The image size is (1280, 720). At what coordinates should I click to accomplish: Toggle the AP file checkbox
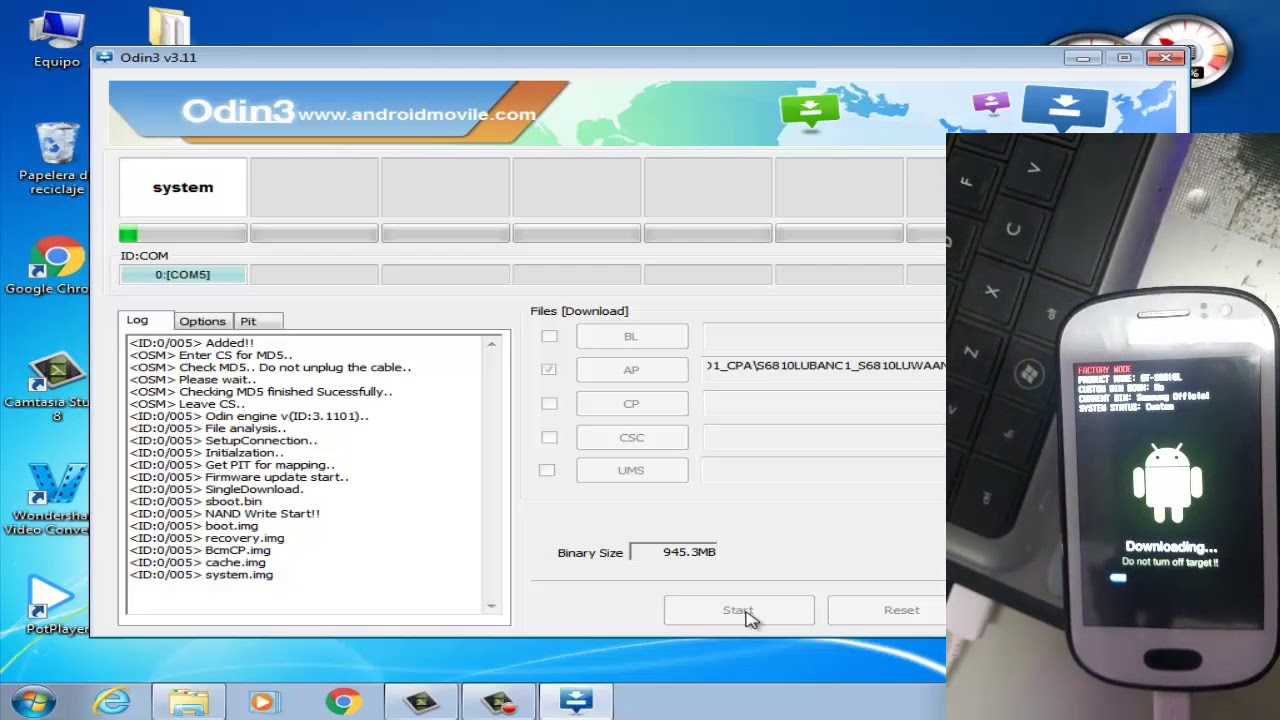[549, 369]
